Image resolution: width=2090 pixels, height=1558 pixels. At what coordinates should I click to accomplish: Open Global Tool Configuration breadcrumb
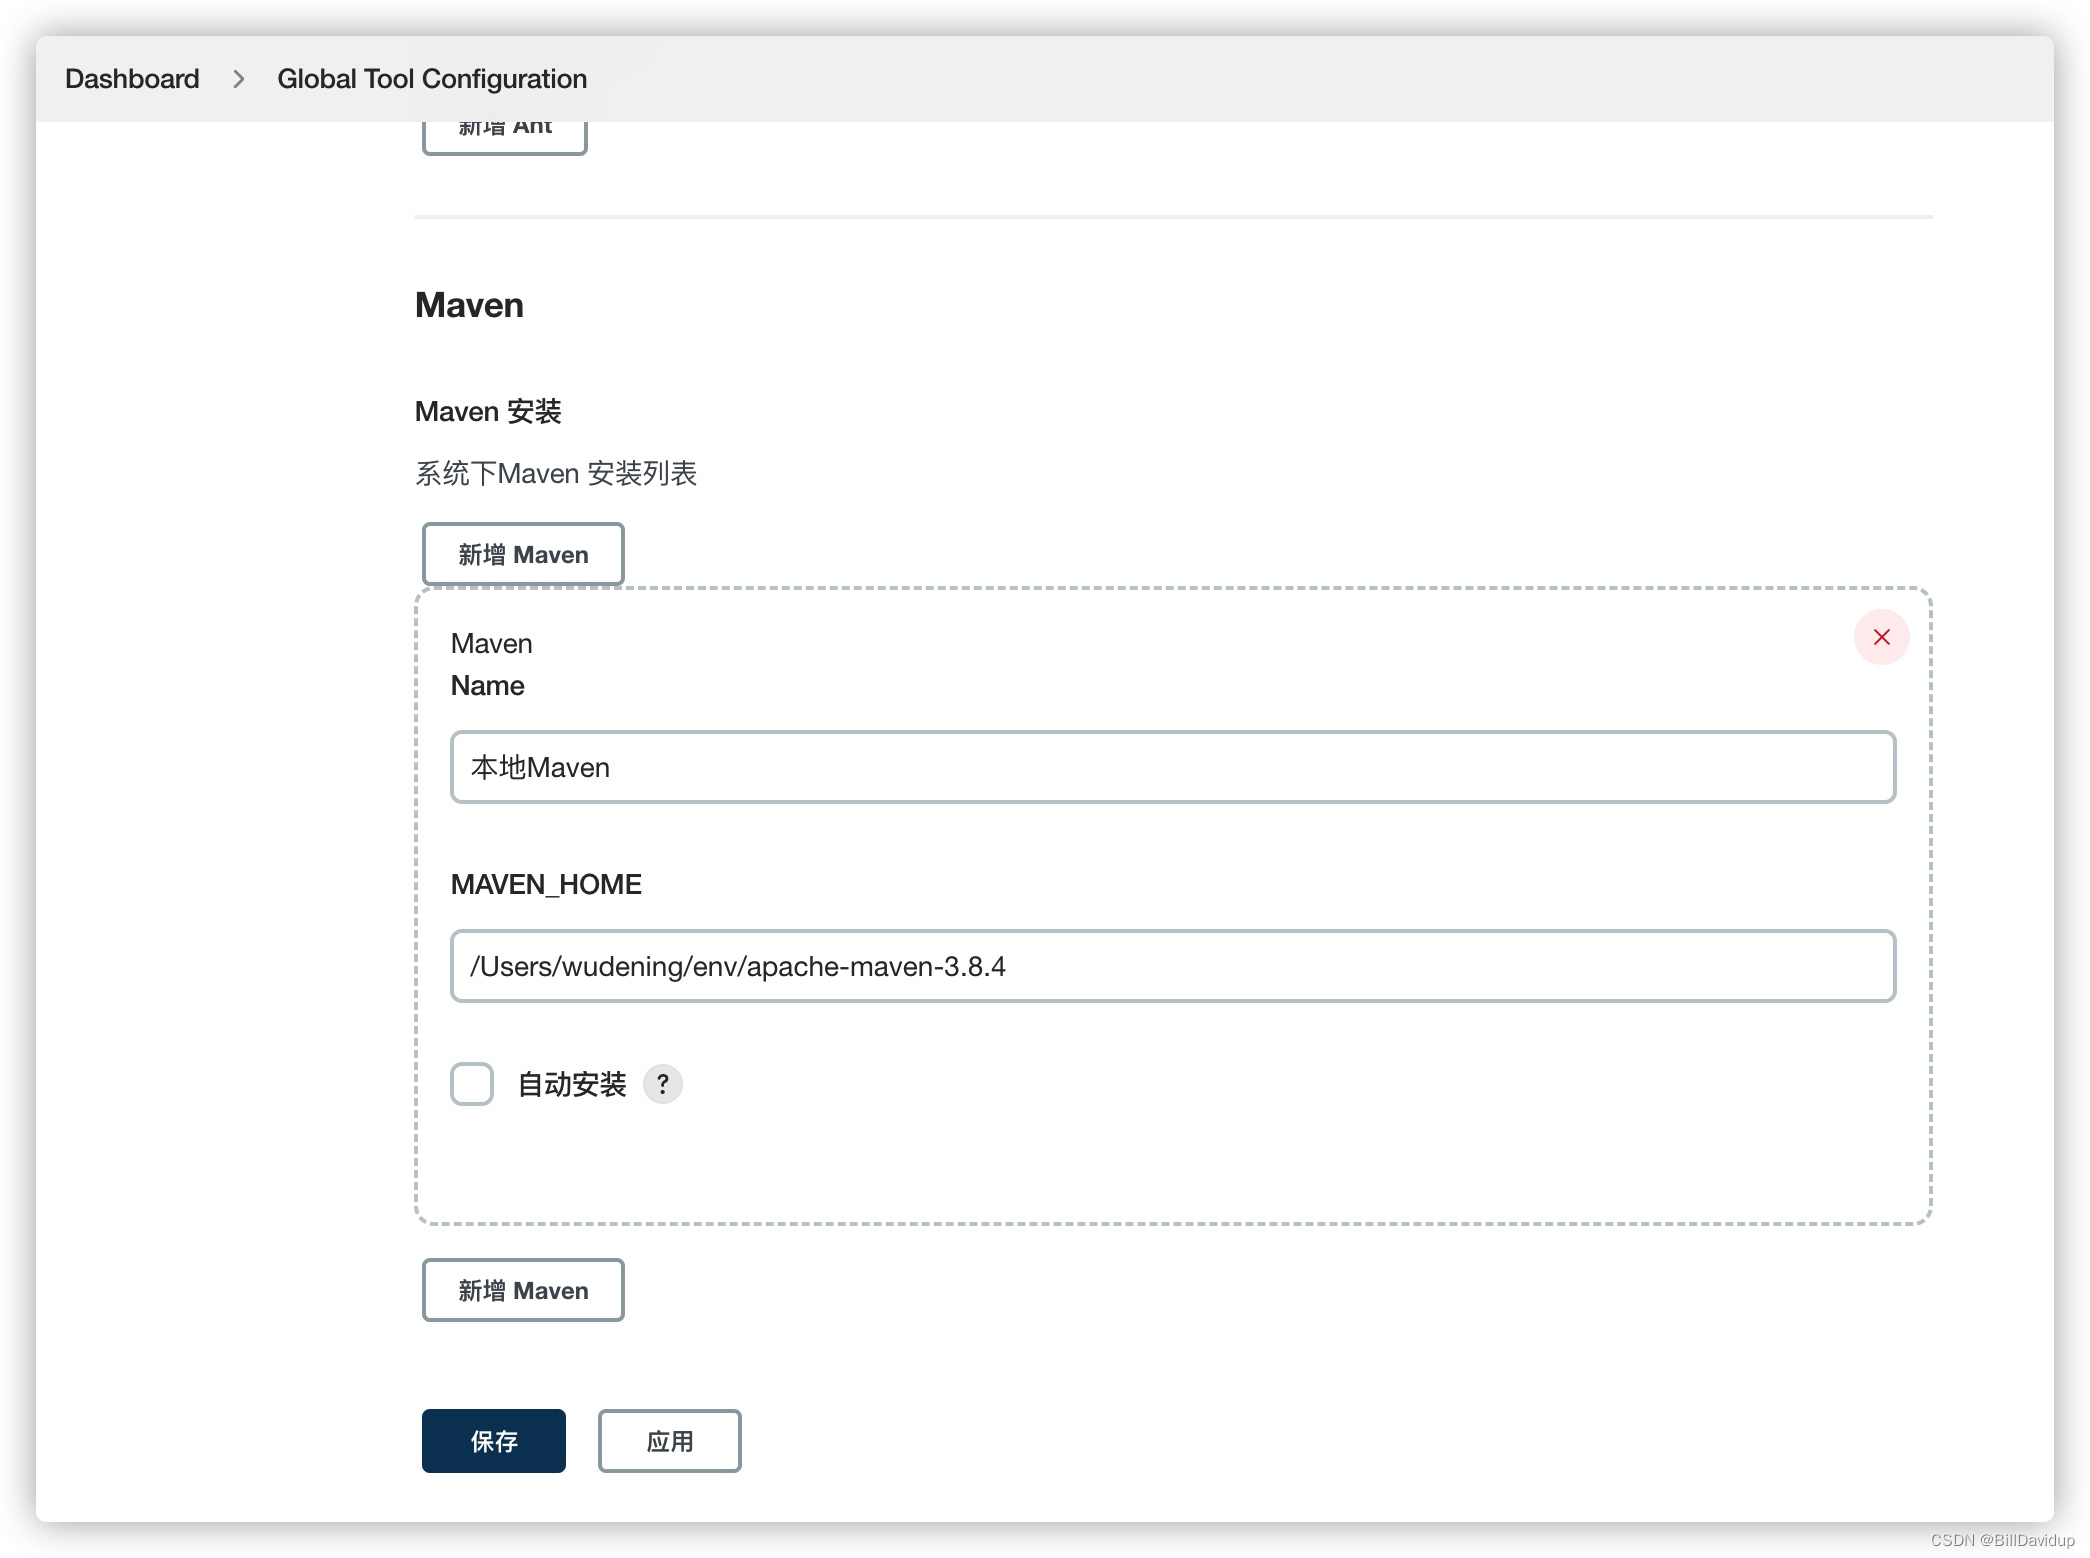[432, 79]
